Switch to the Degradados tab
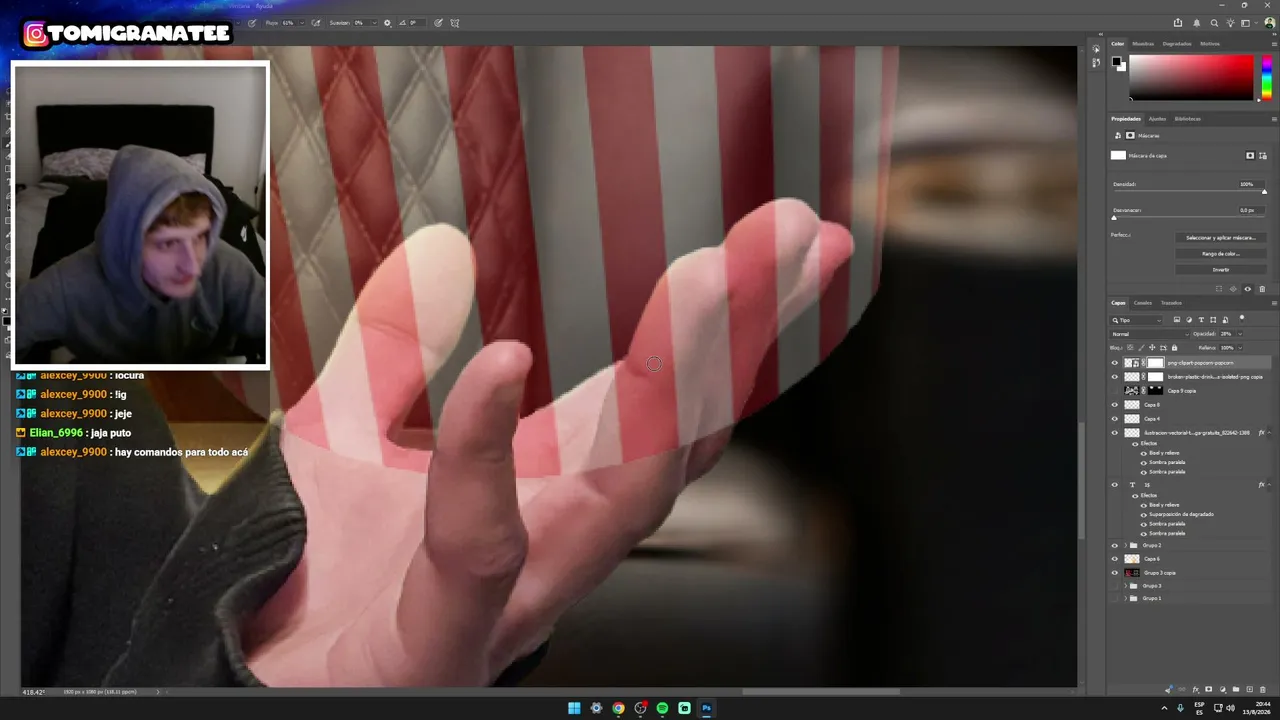Viewport: 1280px width, 720px height. coord(1177,44)
